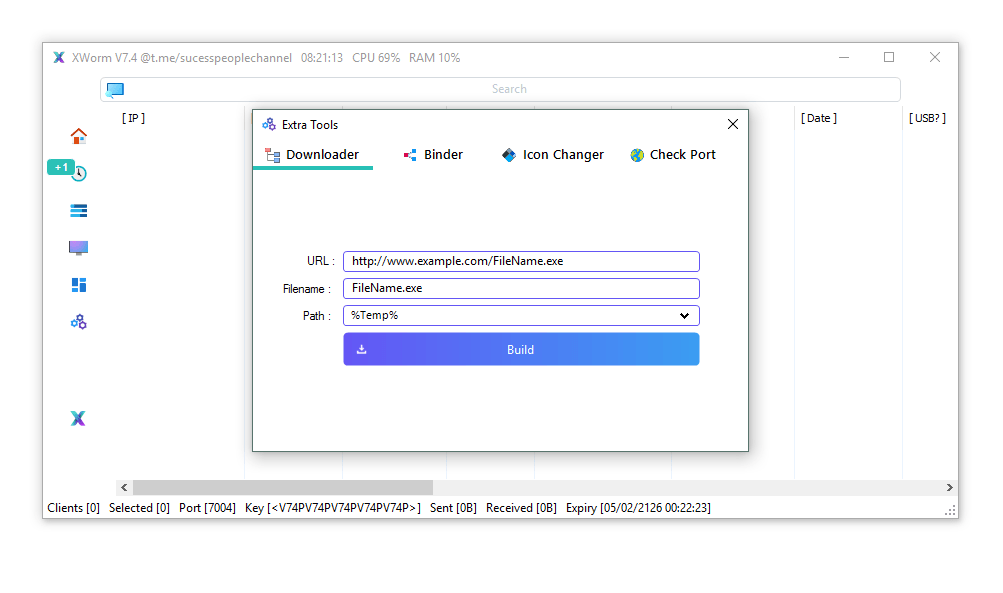Click the monitor icon in the sidebar
Image resolution: width=1003 pixels, height=593 pixels.
(x=78, y=247)
